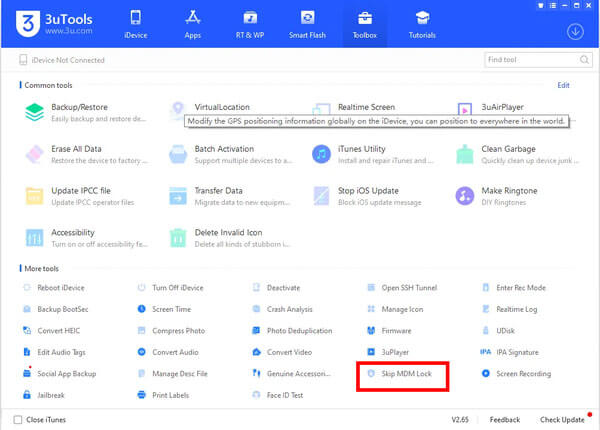Tick the Close iTunes checkbox
Viewport: 600px width, 430px height.
pyautogui.click(x=18, y=419)
